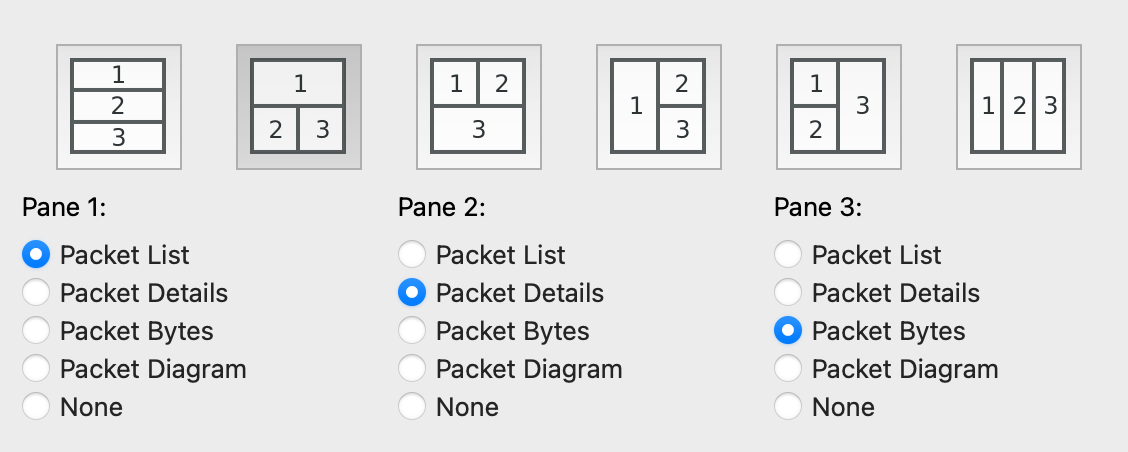Select Packet List for Pane 2
Viewport: 1128px width, 452px height.
click(412, 255)
